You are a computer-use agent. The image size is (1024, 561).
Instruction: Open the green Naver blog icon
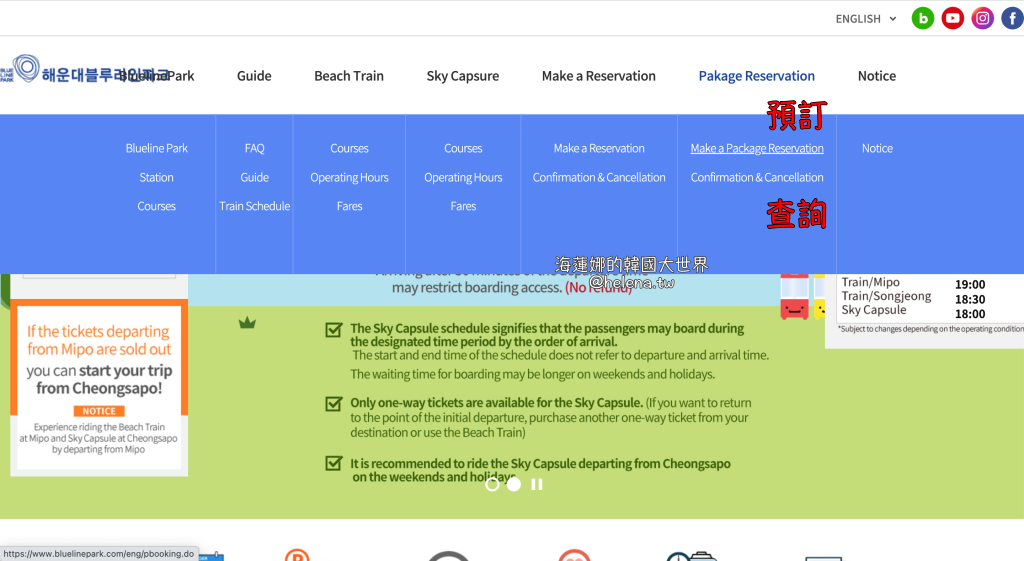[x=922, y=18]
